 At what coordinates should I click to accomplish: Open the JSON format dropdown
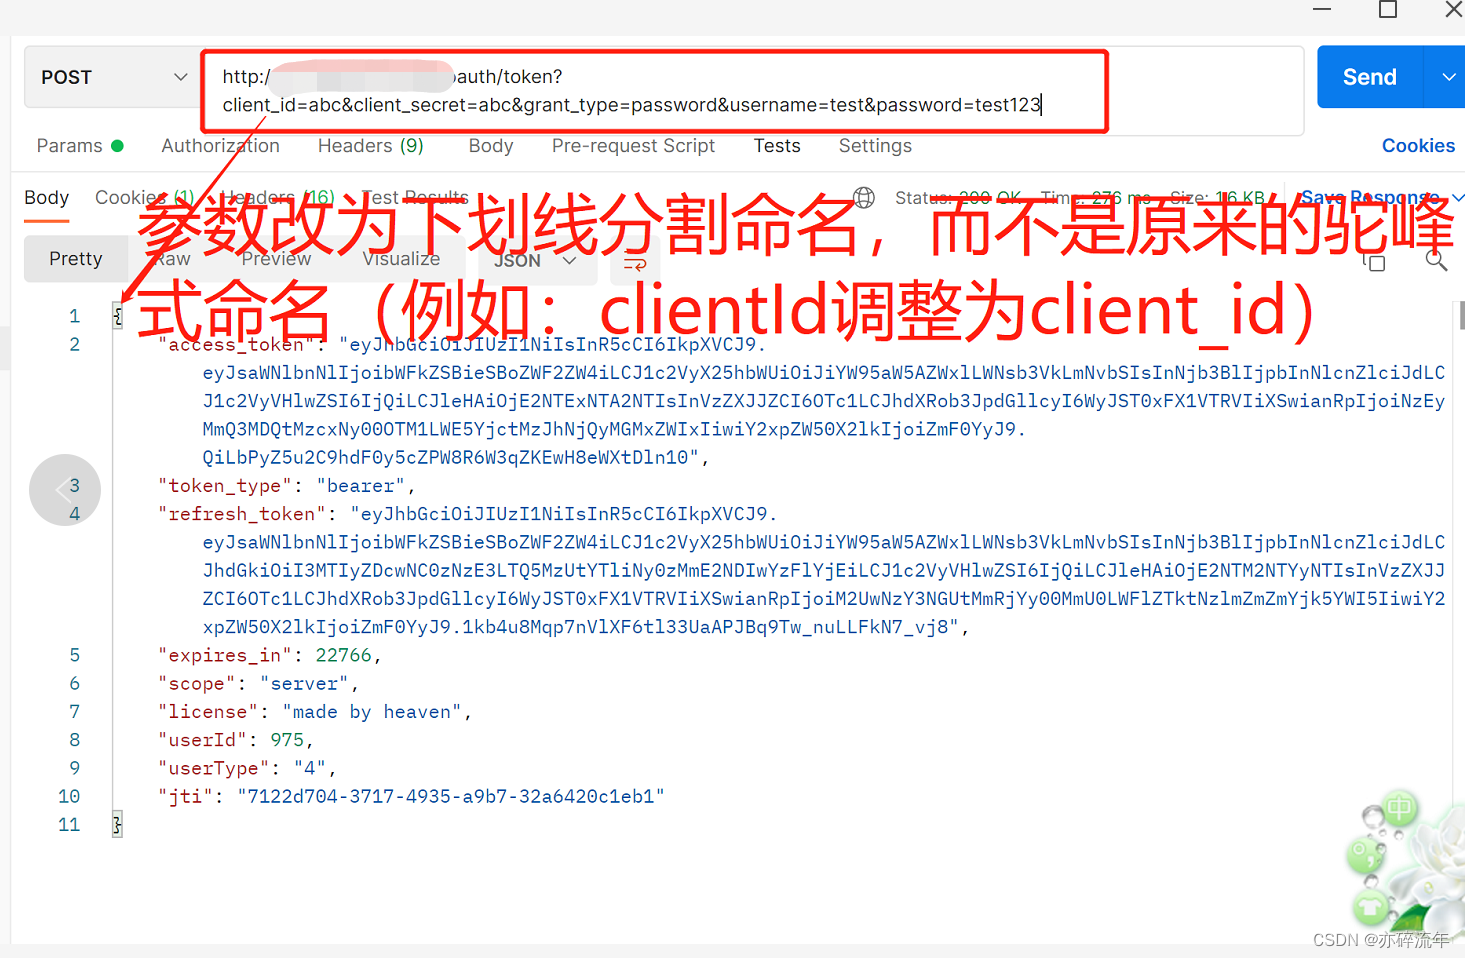pyautogui.click(x=535, y=260)
